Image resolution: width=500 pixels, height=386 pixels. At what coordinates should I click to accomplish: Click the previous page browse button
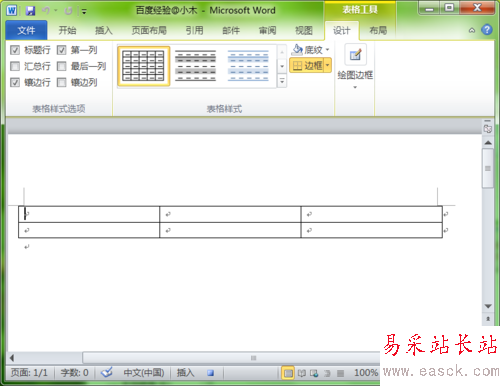pos(488,319)
